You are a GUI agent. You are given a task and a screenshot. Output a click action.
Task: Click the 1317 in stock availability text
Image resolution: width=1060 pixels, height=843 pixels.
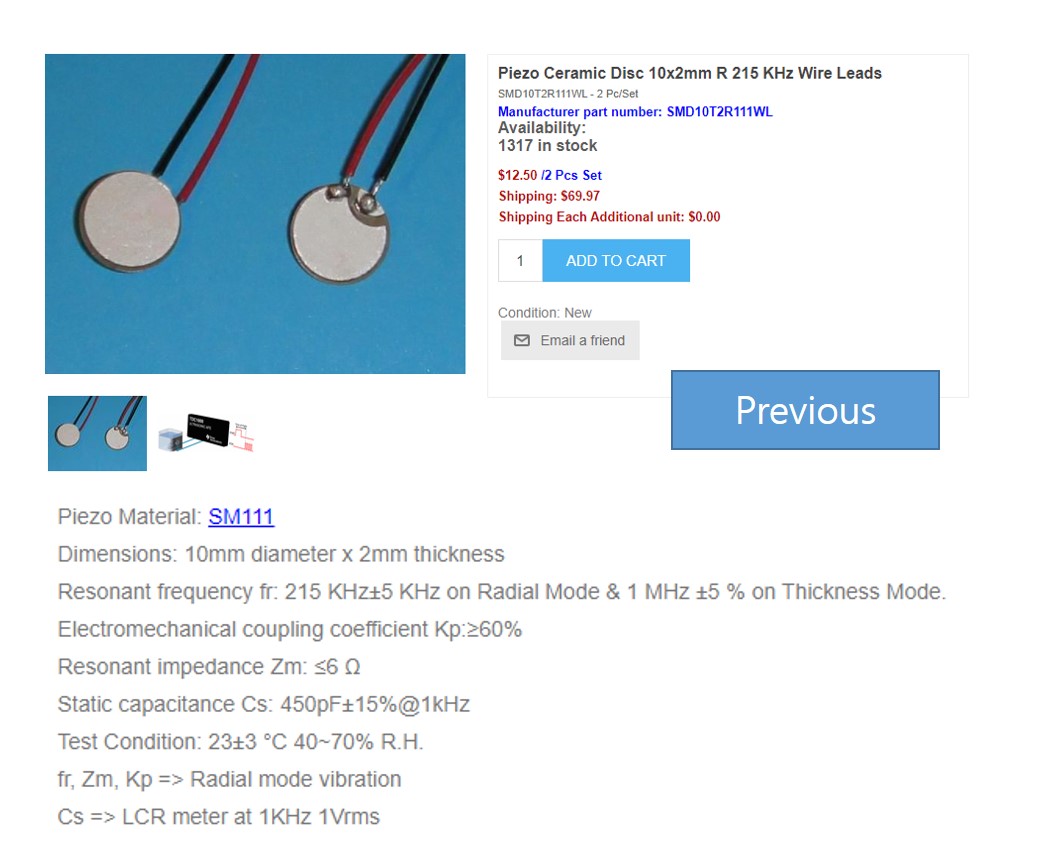pos(548,145)
